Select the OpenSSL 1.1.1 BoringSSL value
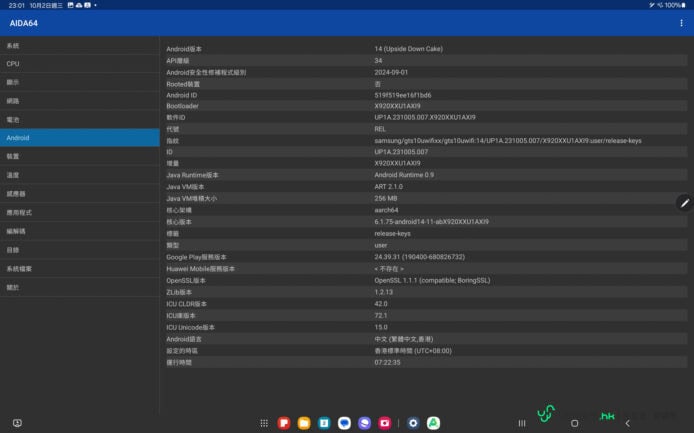The image size is (694, 433). tap(432, 280)
